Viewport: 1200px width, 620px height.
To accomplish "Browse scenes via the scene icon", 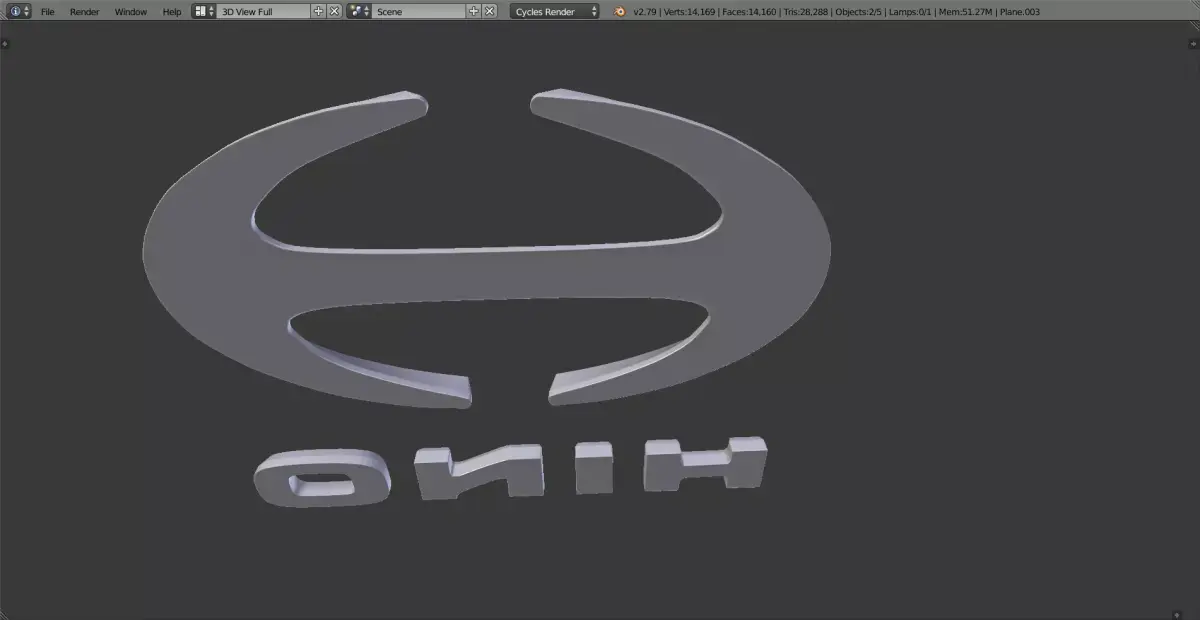I will coord(359,11).
